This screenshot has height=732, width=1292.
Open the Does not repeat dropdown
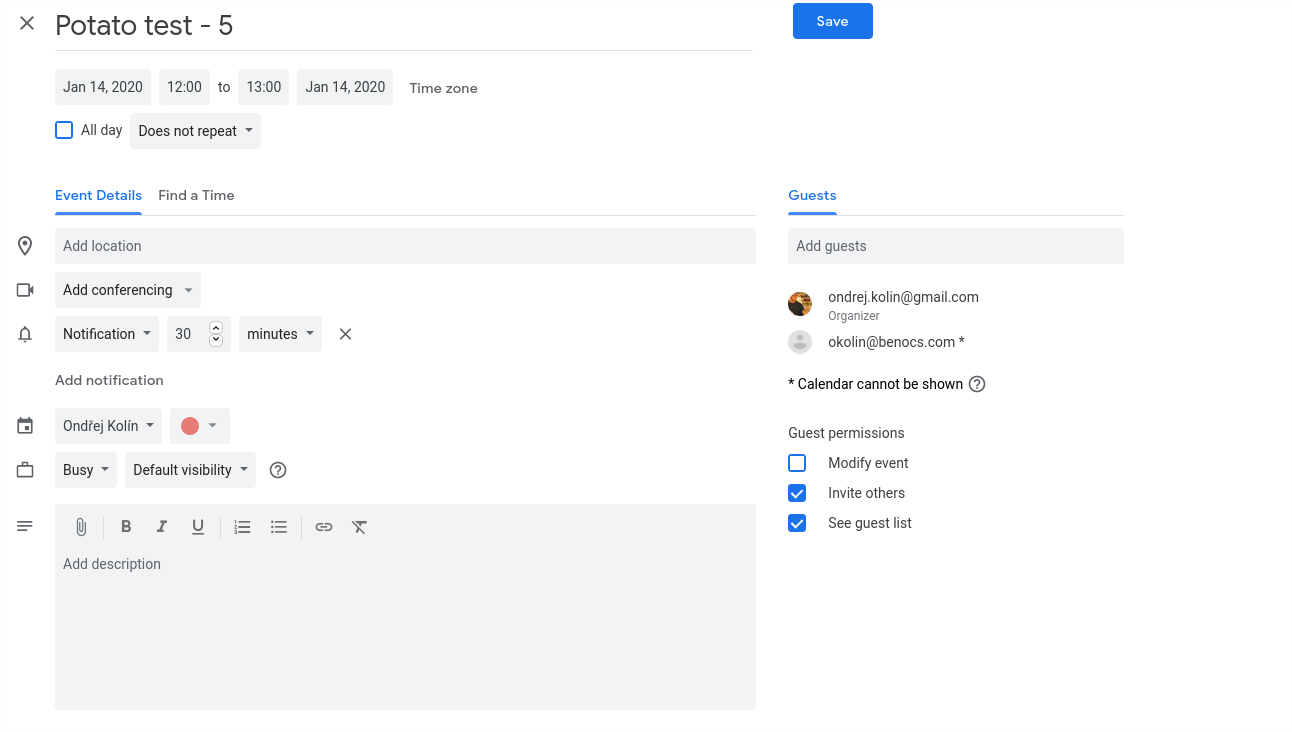click(195, 131)
